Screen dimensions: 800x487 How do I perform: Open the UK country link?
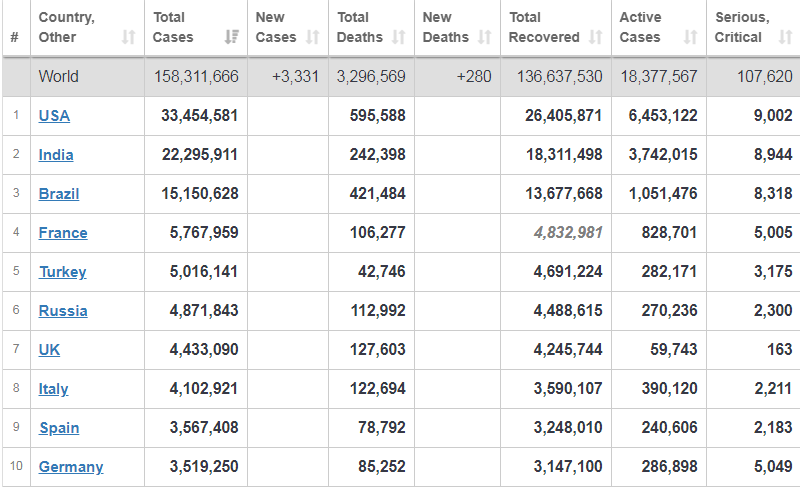49,350
